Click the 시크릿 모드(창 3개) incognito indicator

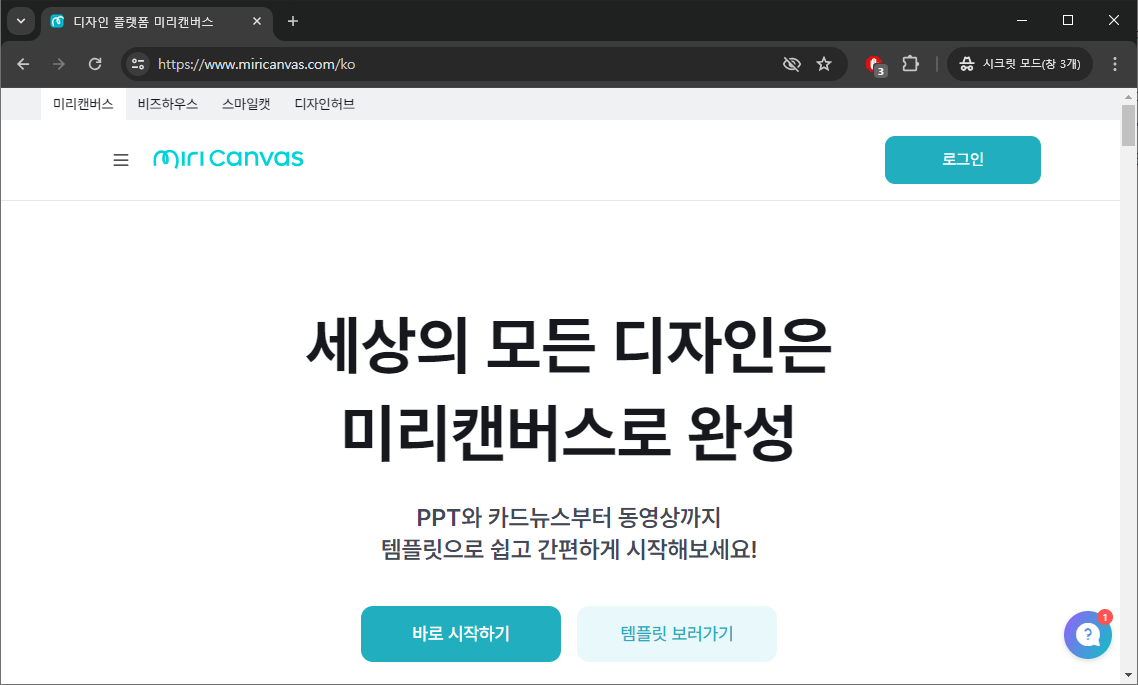(x=1020, y=64)
